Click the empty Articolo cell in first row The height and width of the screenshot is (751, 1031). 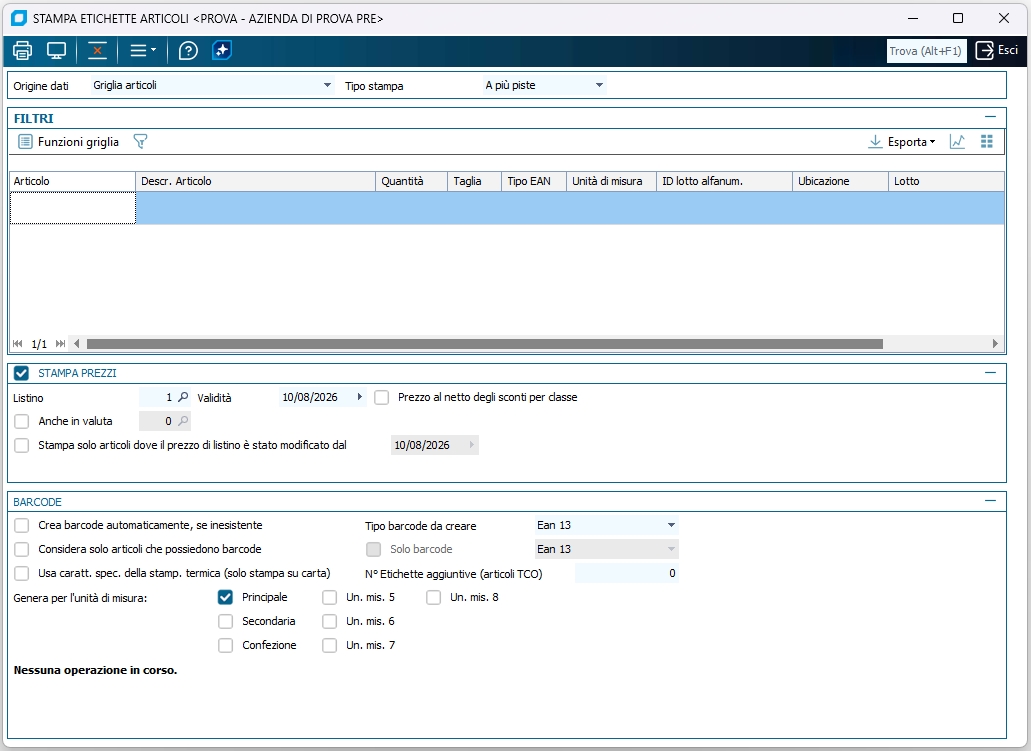coord(72,208)
